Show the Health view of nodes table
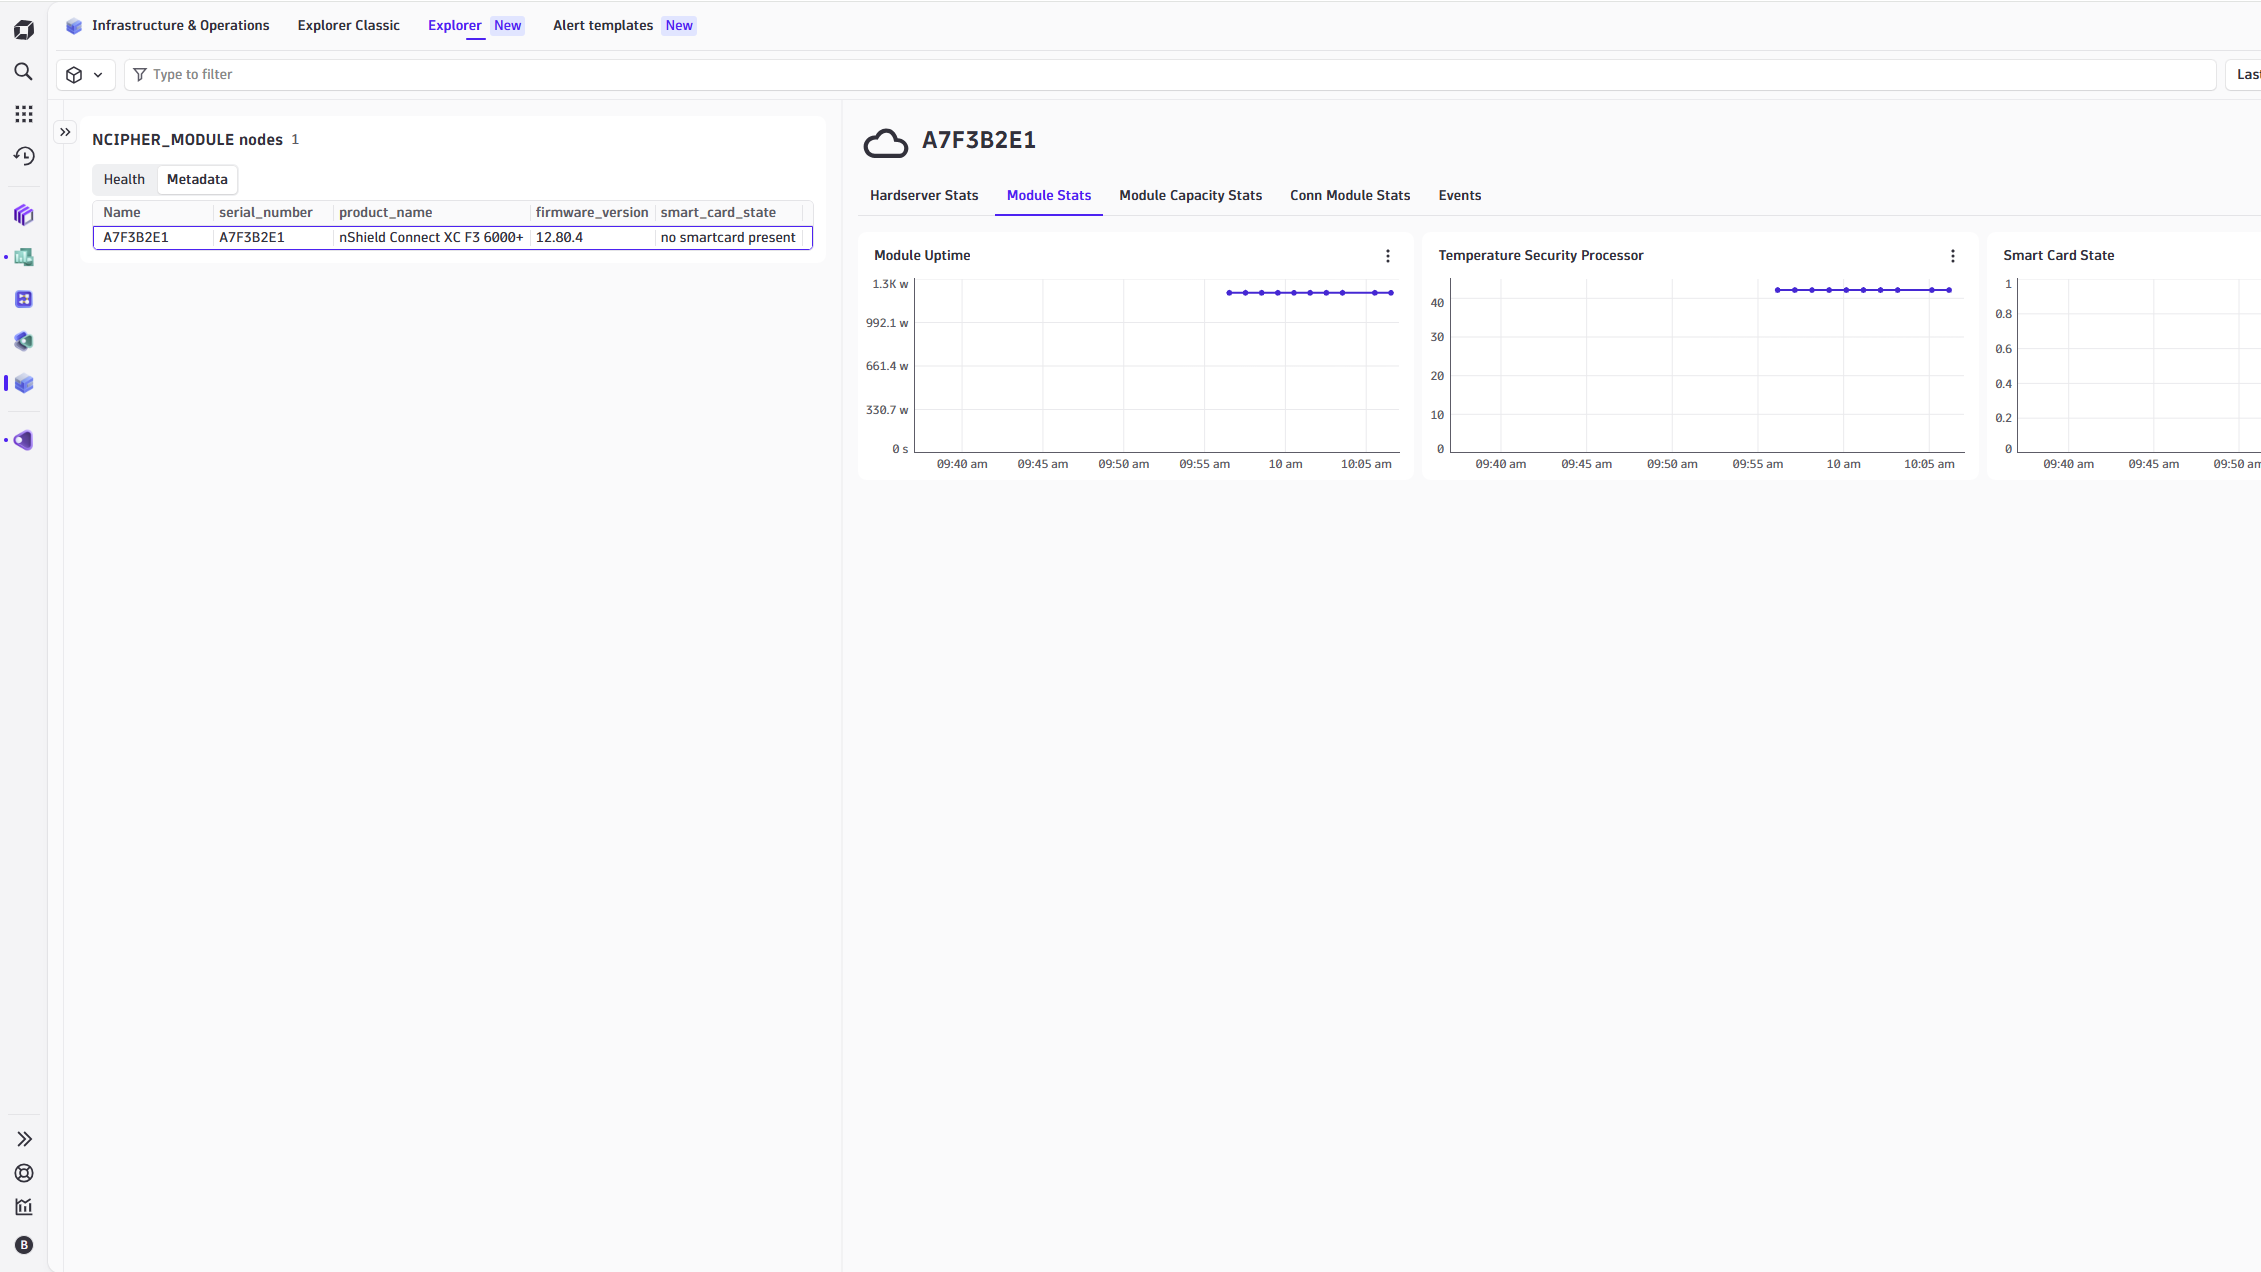This screenshot has width=2261, height=1272. click(x=124, y=180)
